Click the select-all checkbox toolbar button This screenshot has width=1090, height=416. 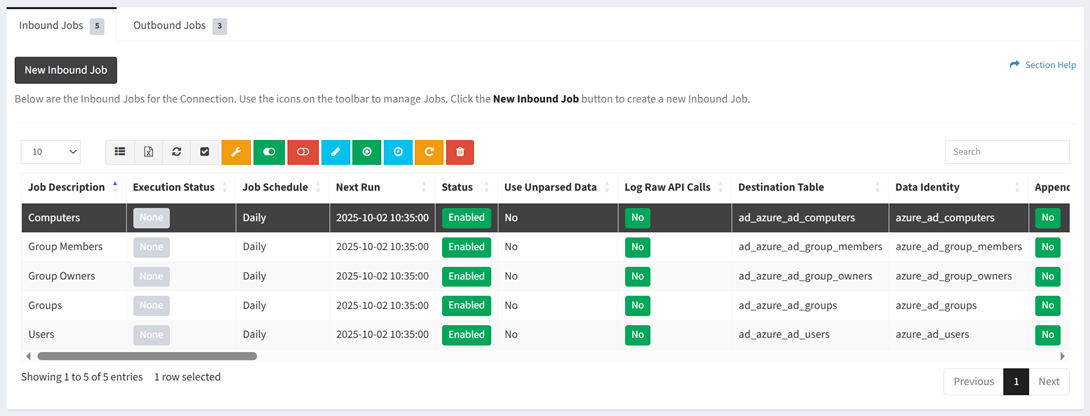[204, 152]
